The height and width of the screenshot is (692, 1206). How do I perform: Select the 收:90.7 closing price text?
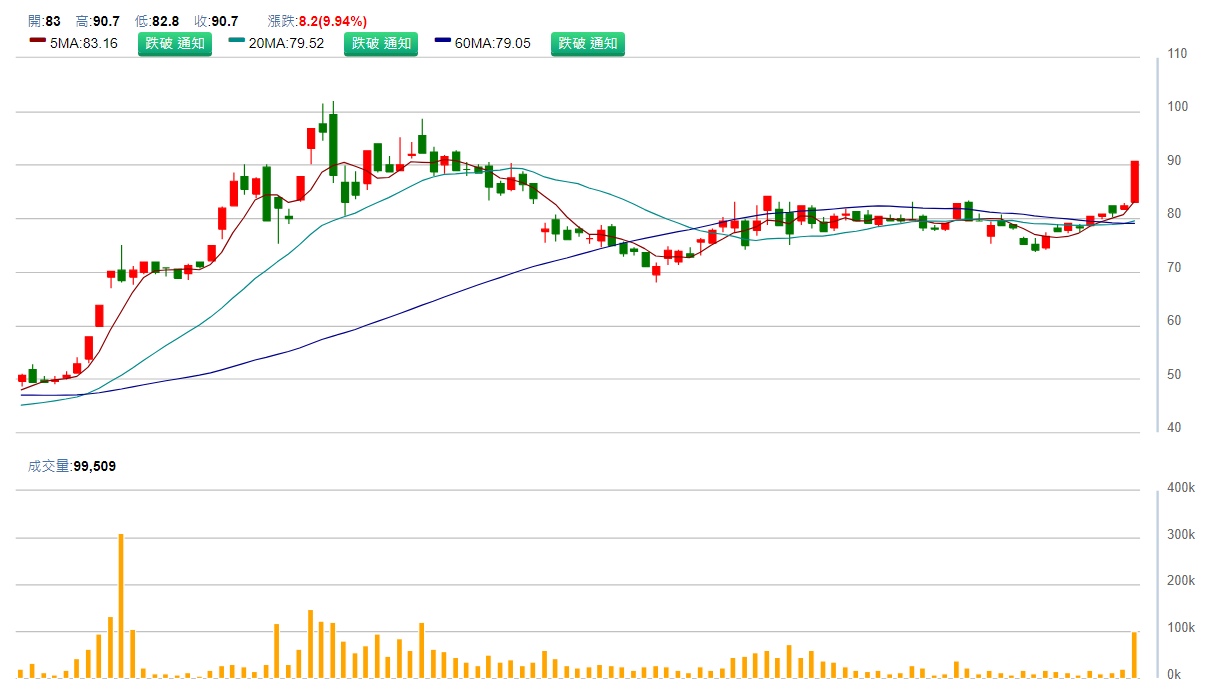pyautogui.click(x=216, y=21)
